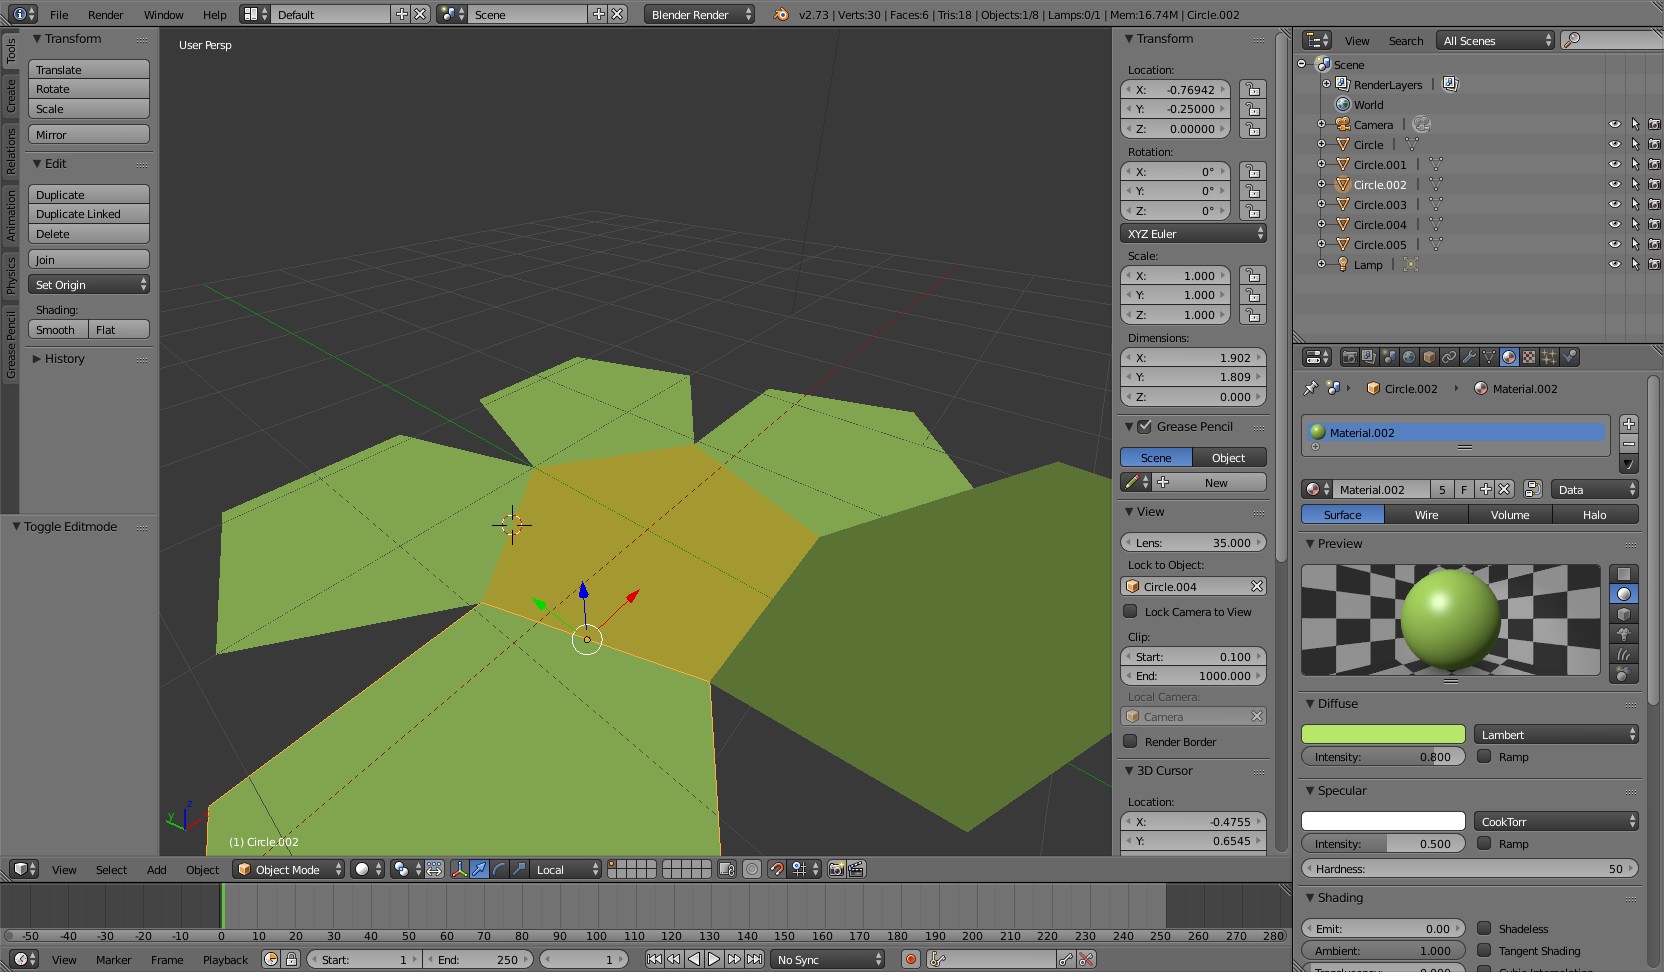This screenshot has height=972, width=1664.
Task: Open the Local transform orientation dropdown
Action: tap(566, 869)
